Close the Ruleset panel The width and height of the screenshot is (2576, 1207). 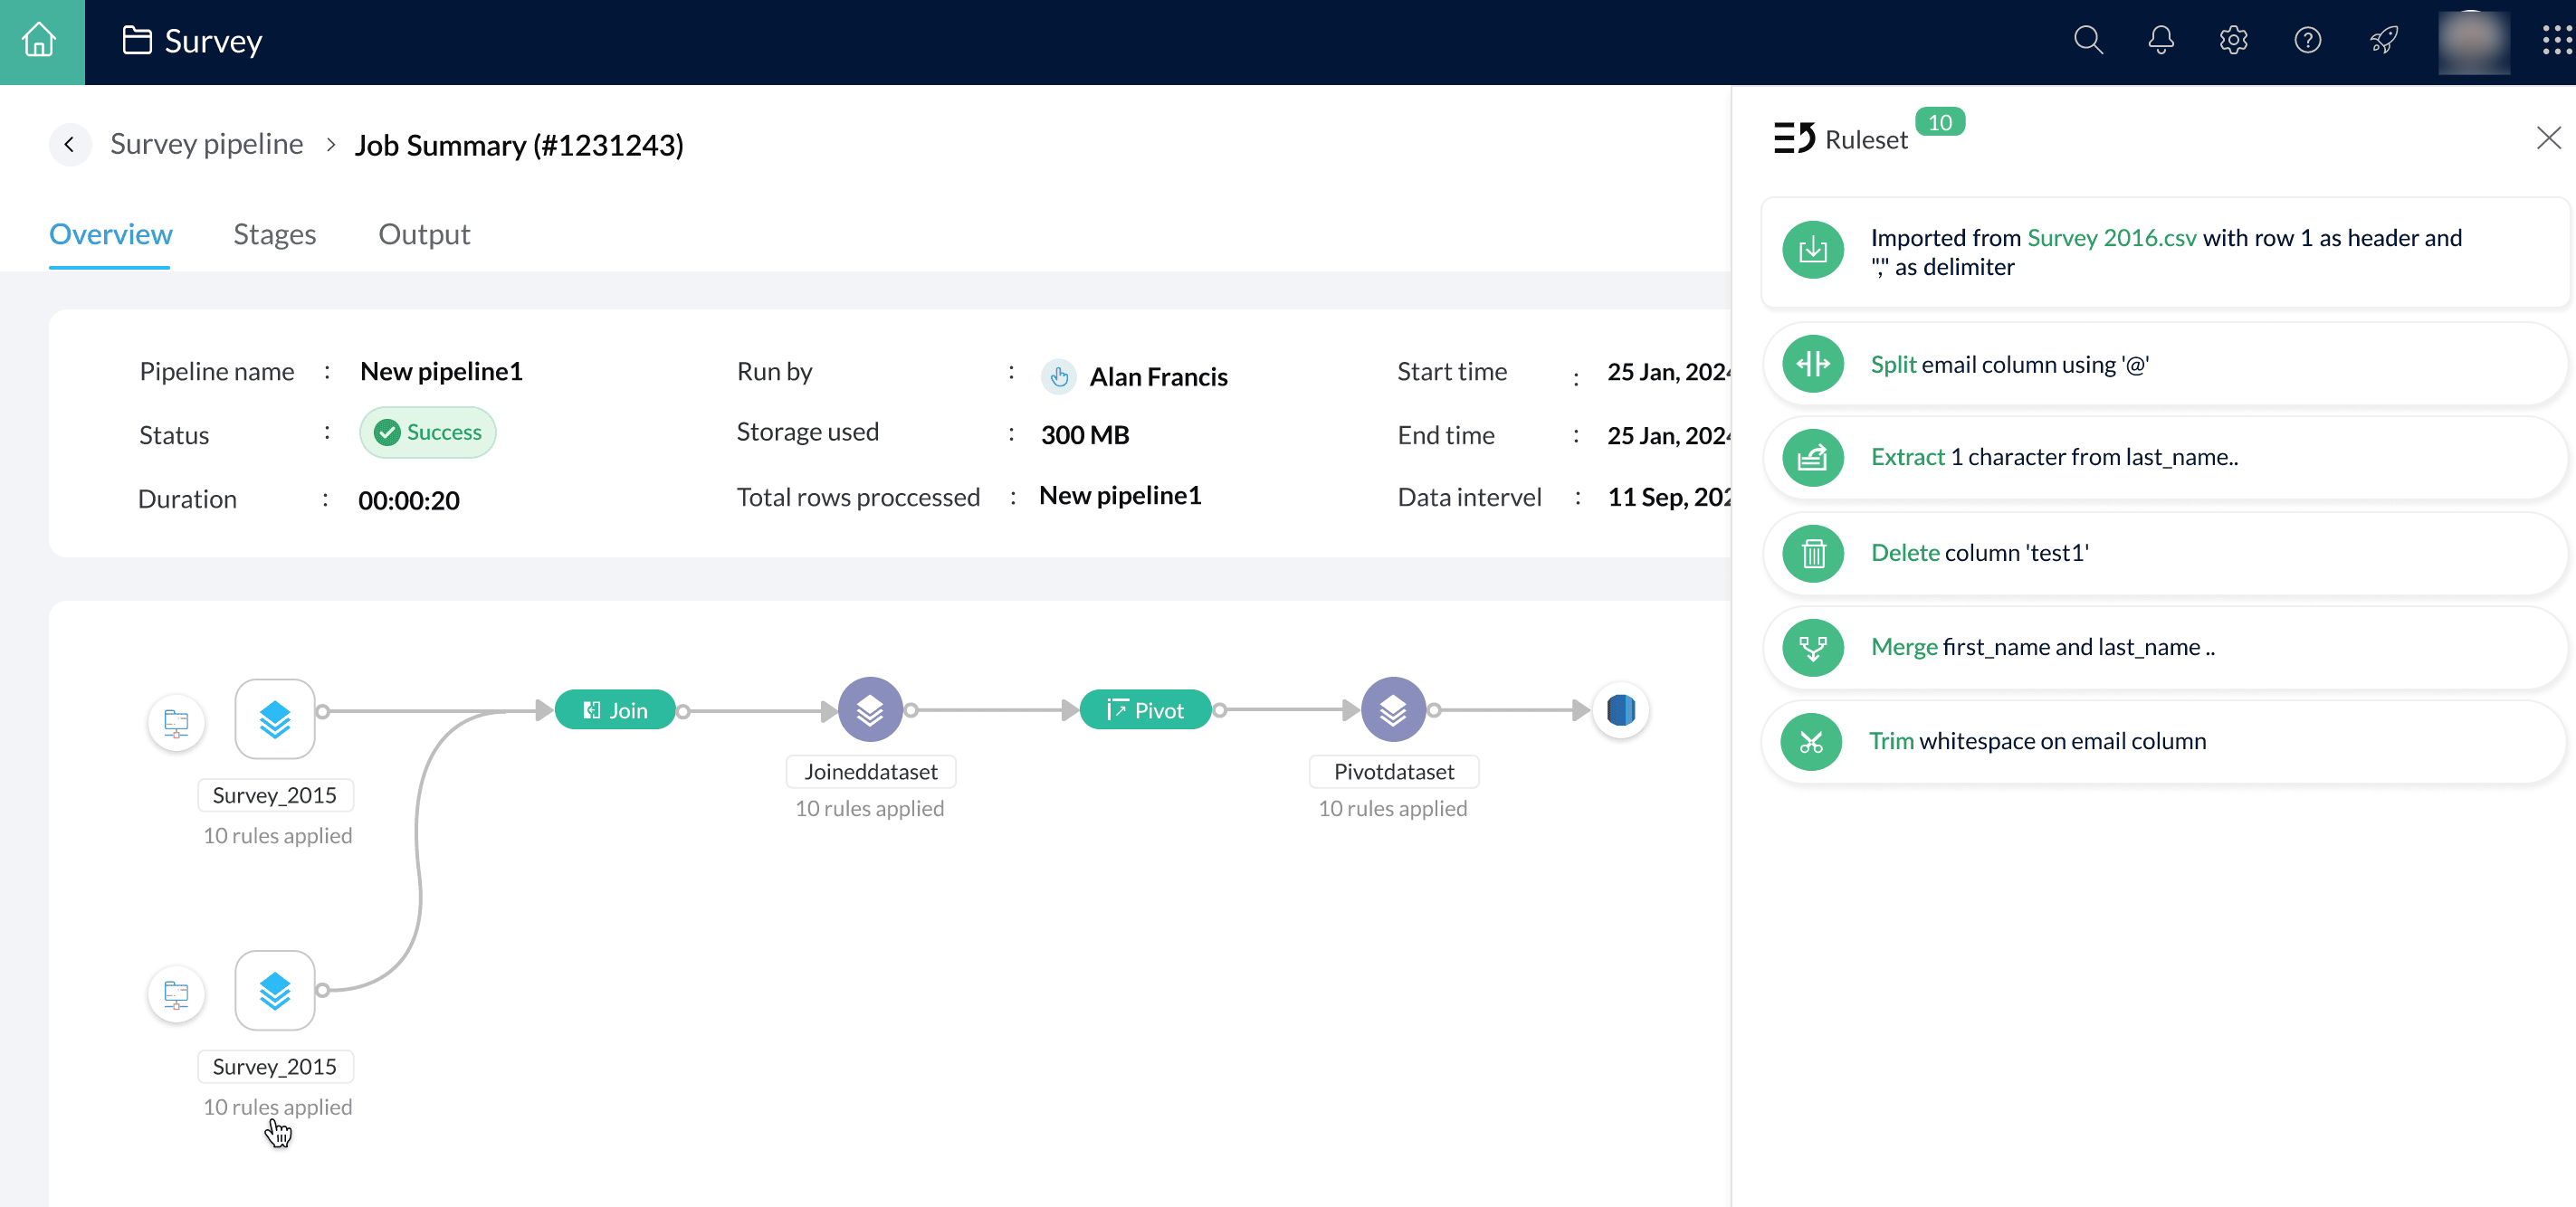click(2548, 138)
